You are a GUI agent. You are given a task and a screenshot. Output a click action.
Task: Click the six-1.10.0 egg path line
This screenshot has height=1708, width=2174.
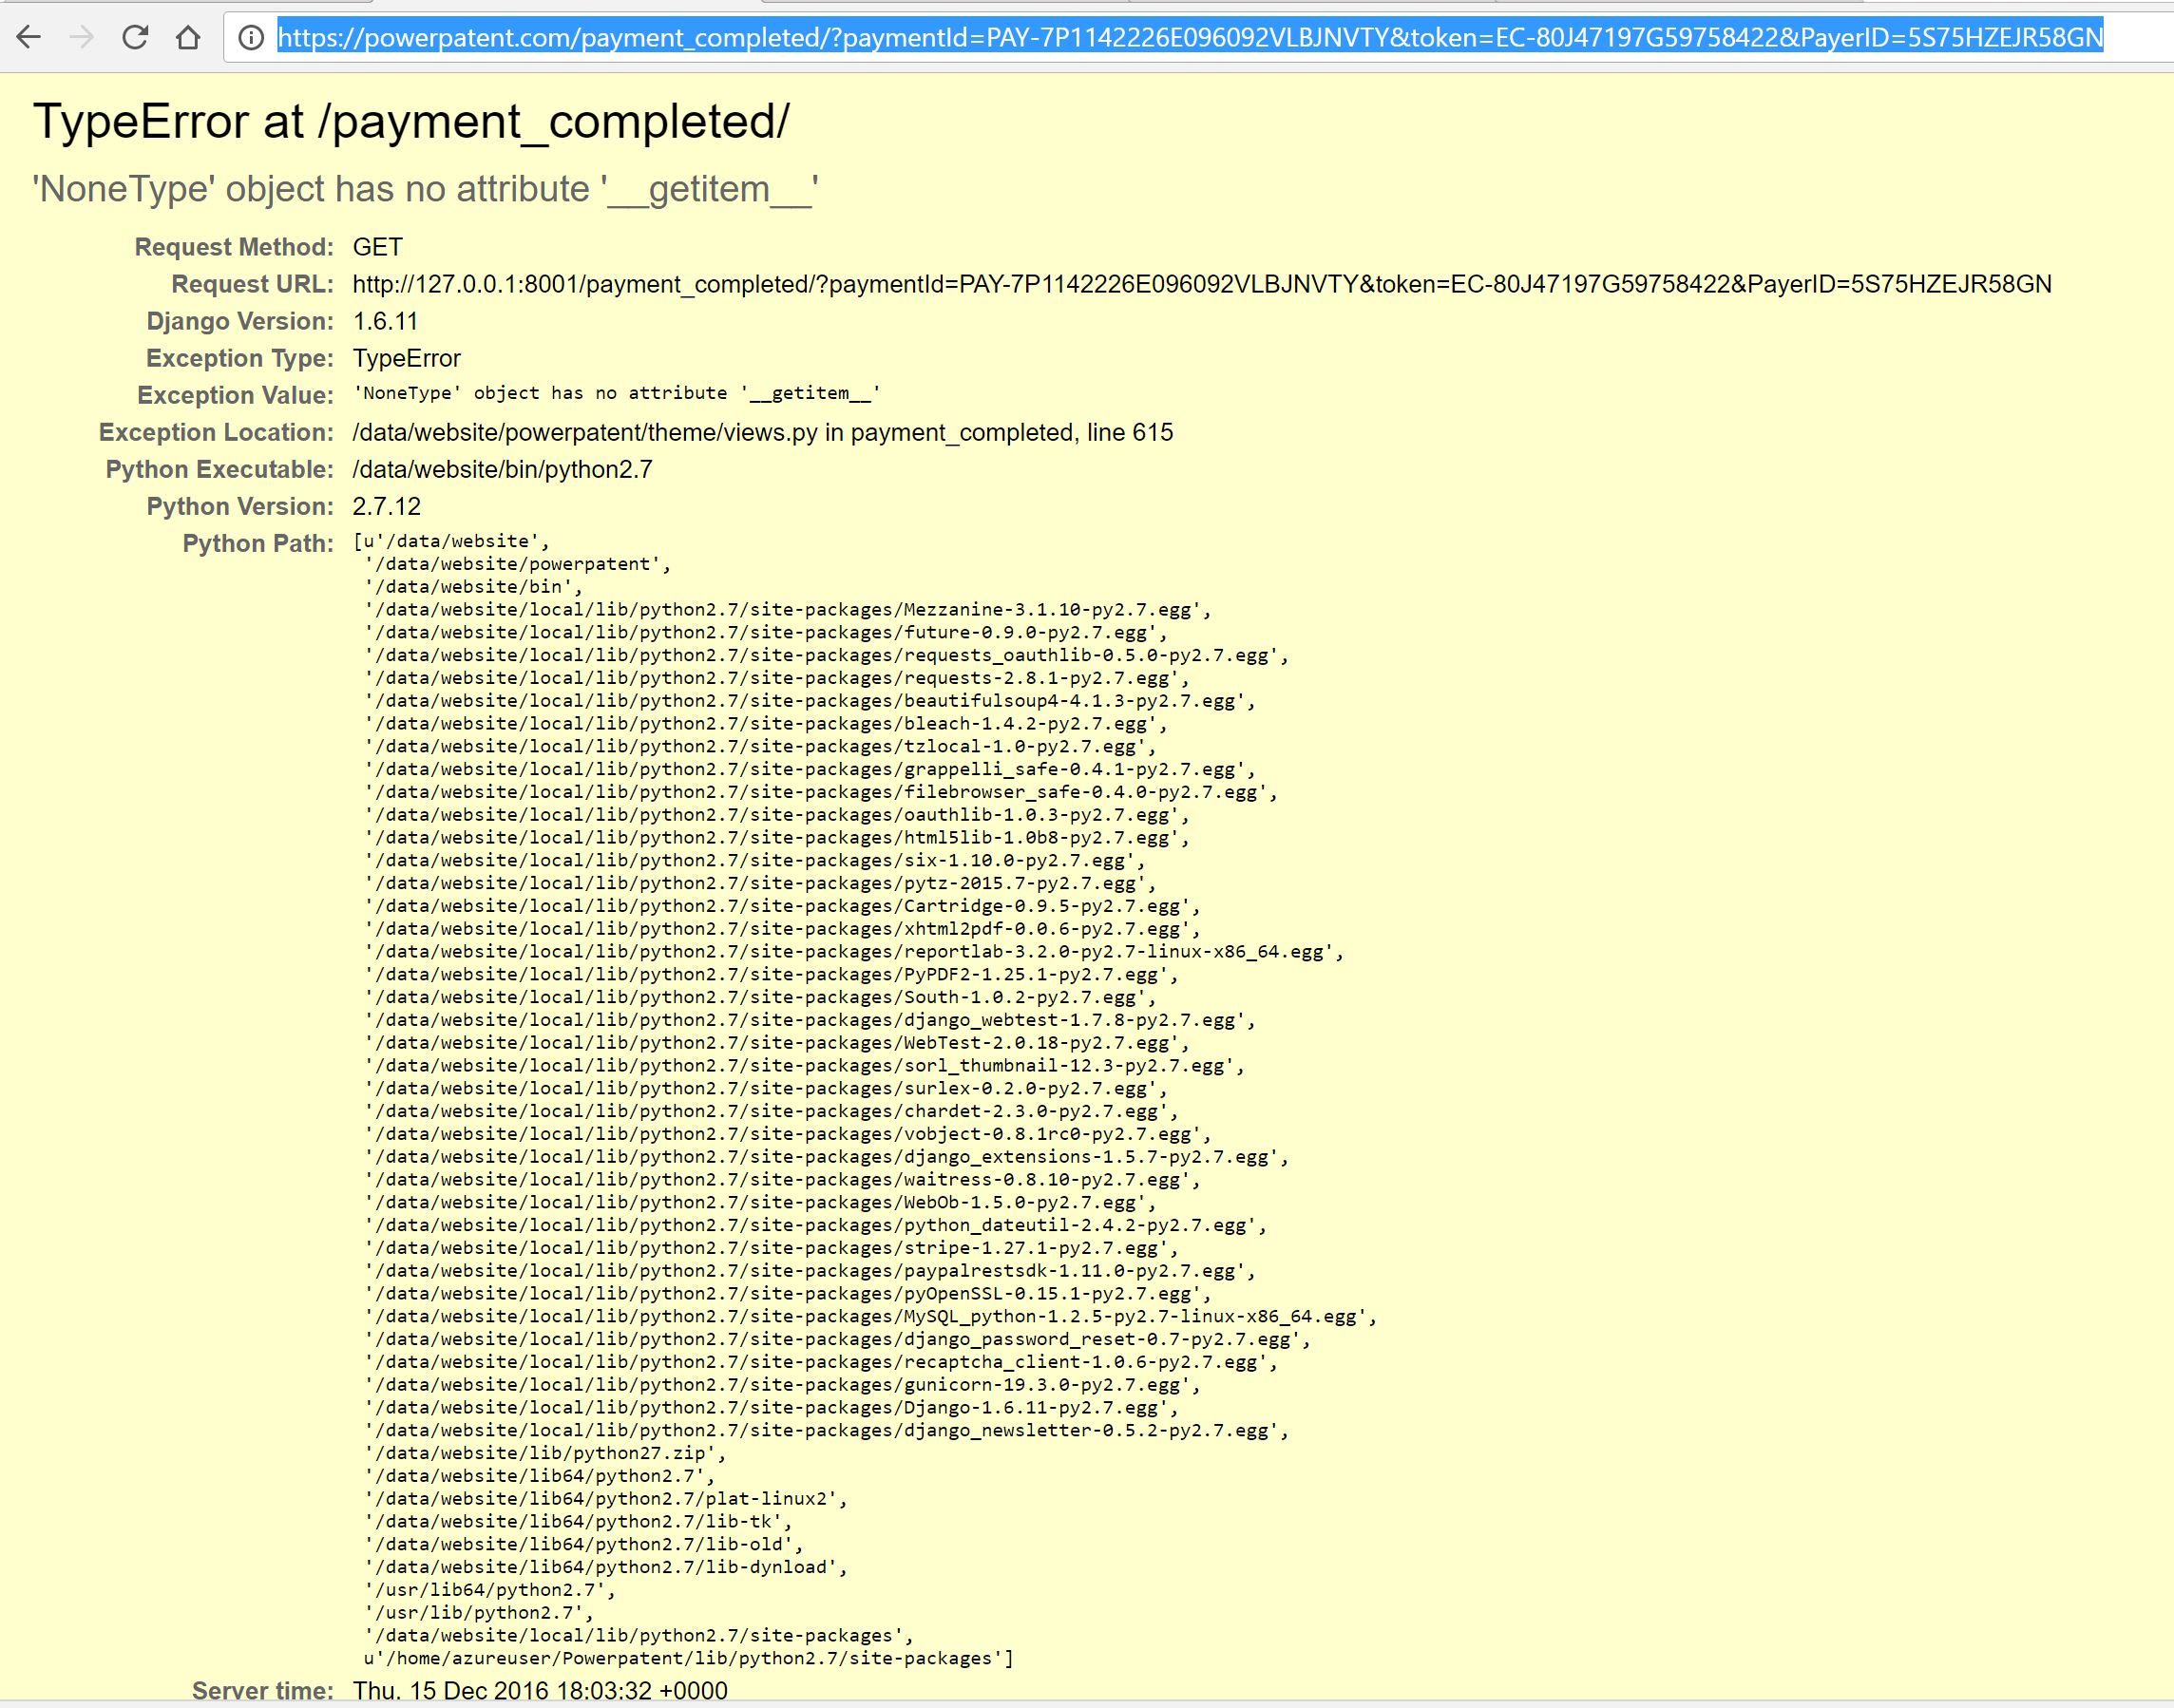[755, 861]
